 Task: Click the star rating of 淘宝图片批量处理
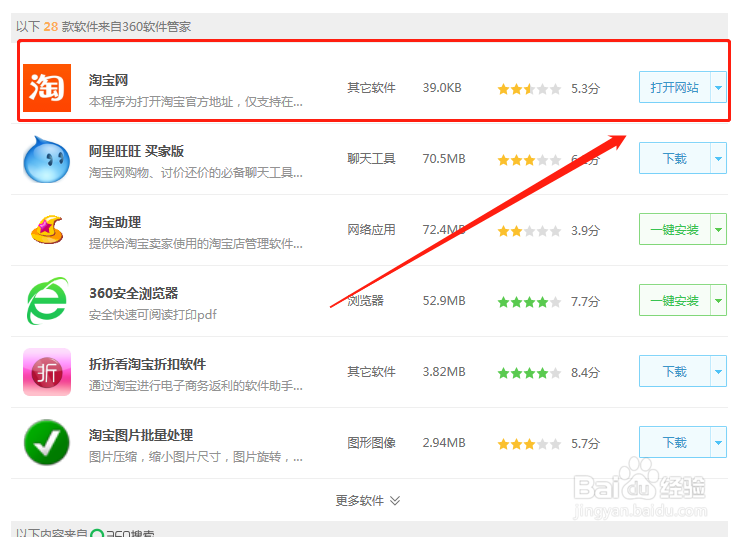pos(529,444)
